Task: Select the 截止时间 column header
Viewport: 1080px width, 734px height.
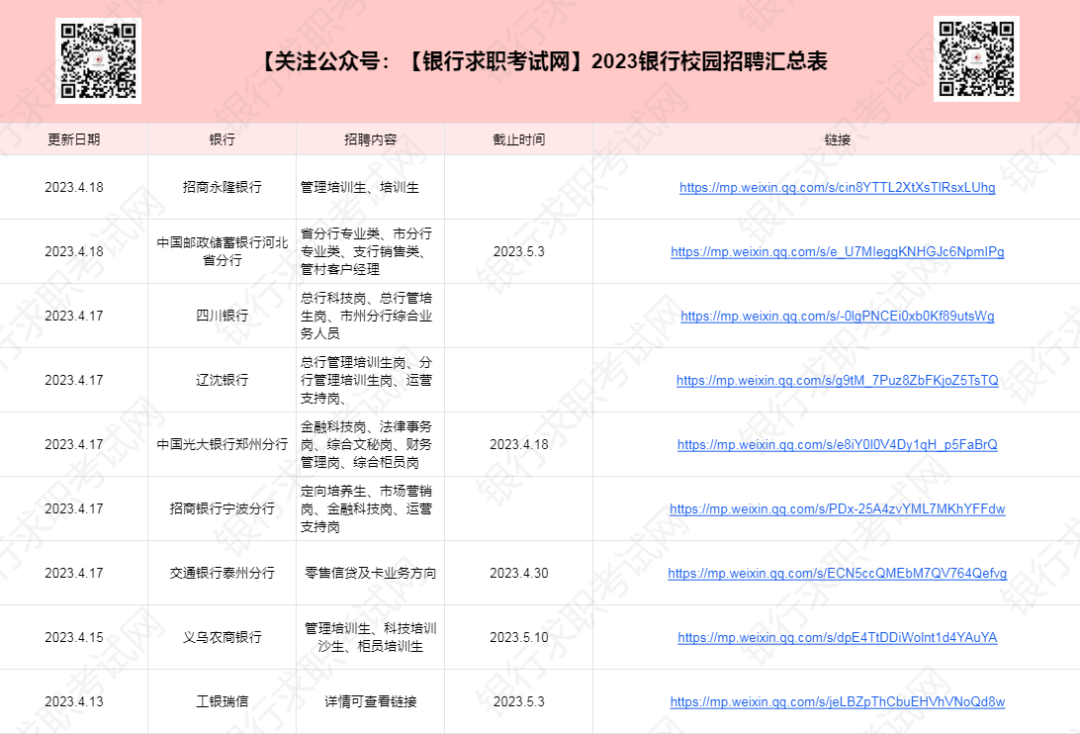Action: pyautogui.click(x=519, y=139)
